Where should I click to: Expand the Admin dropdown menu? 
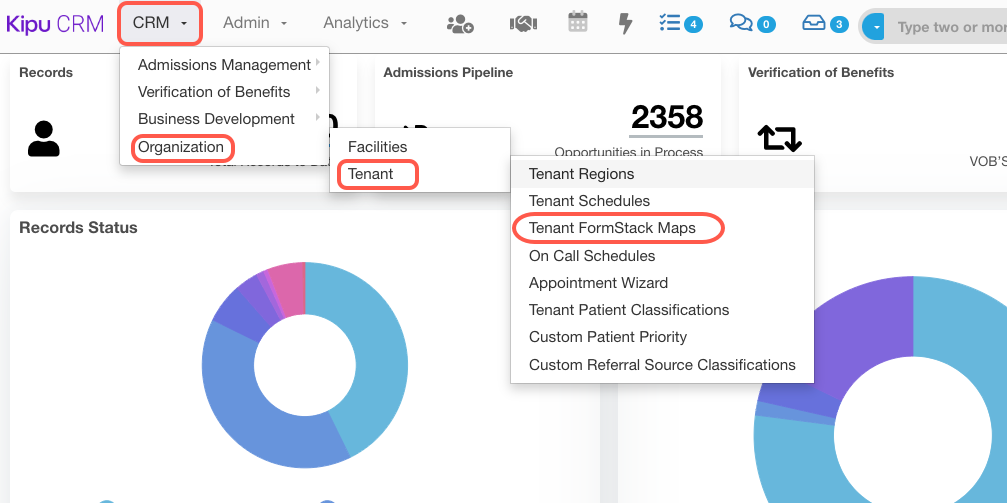tap(255, 23)
